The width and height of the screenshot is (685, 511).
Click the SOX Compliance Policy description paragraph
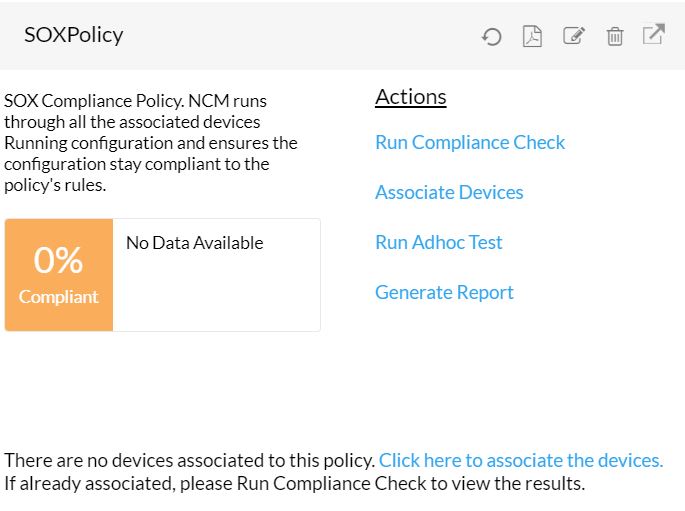click(150, 143)
